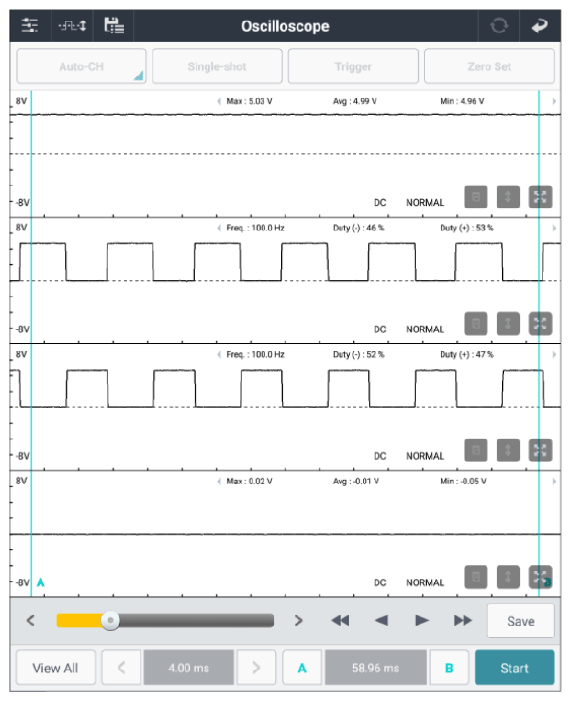The image size is (571, 701).
Task: Open the waveform cursor measurement icon
Action: coord(72,26)
